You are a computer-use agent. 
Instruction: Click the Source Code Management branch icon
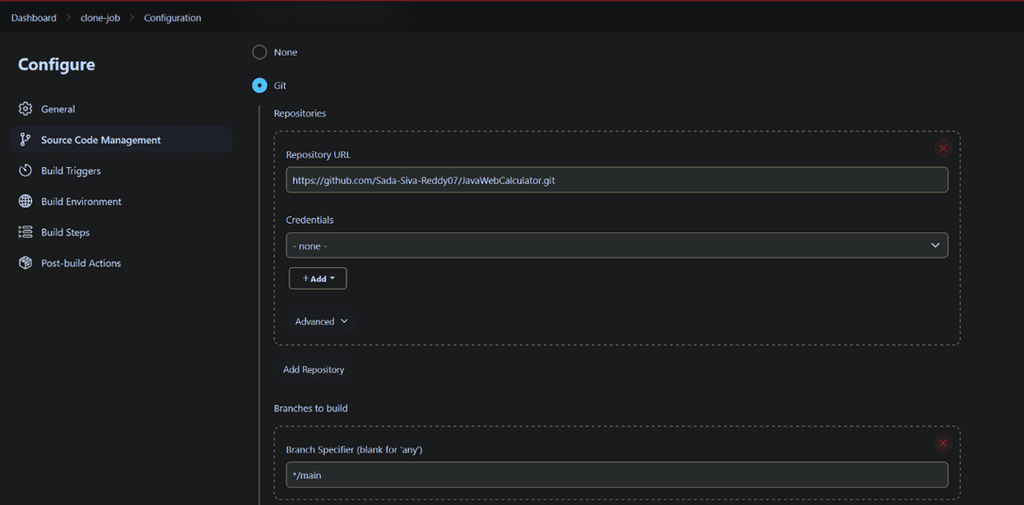tap(25, 139)
